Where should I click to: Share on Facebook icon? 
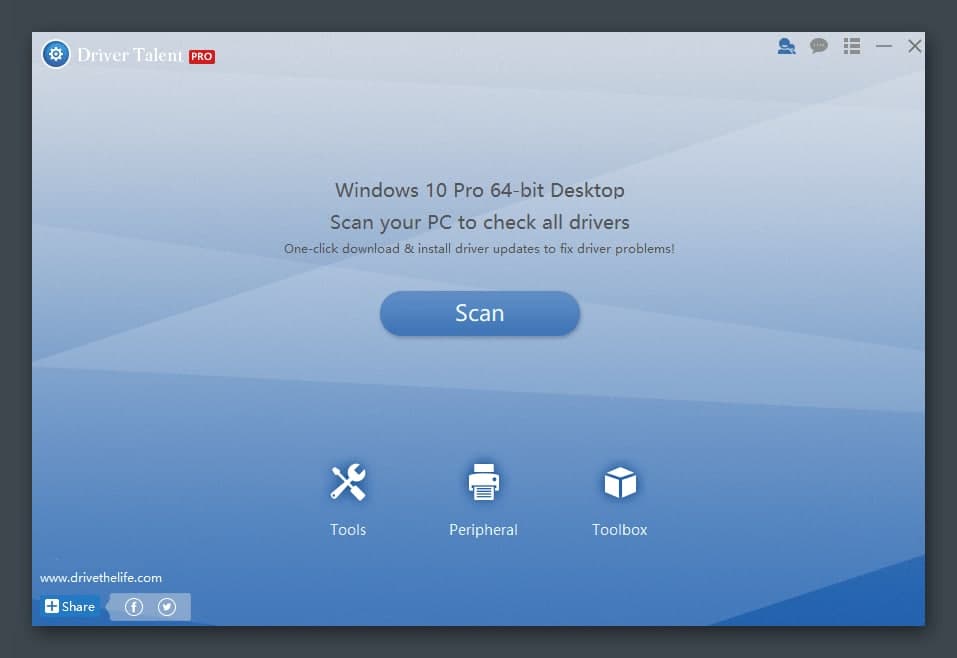(134, 607)
